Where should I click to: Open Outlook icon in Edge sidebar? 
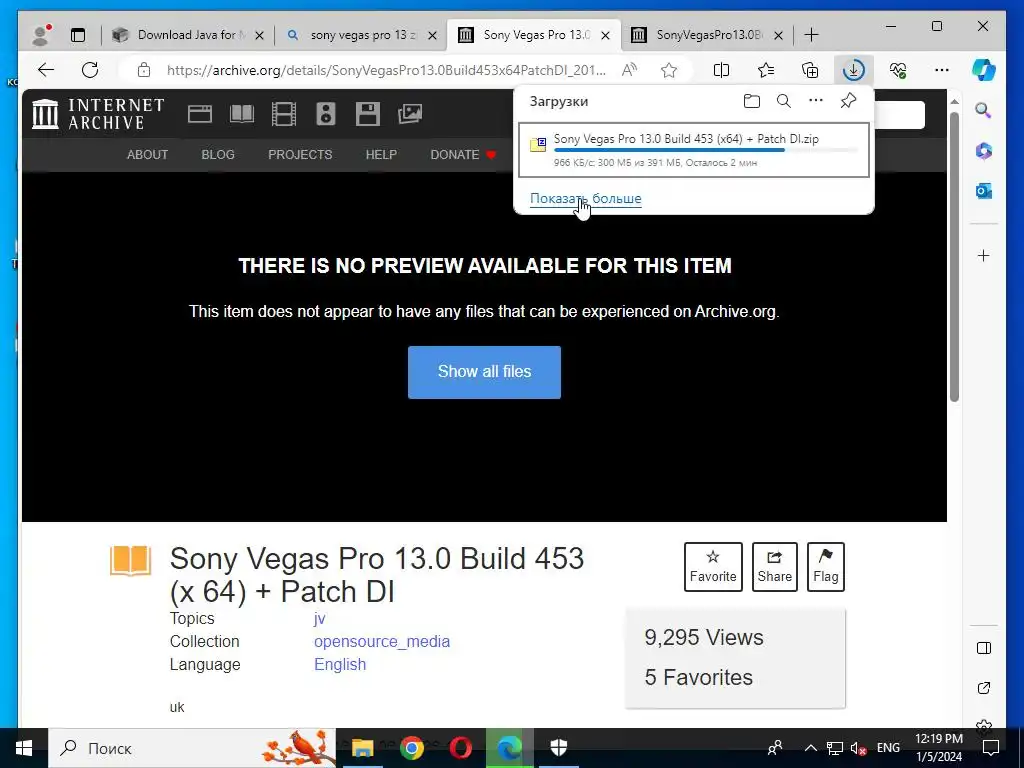(x=984, y=191)
